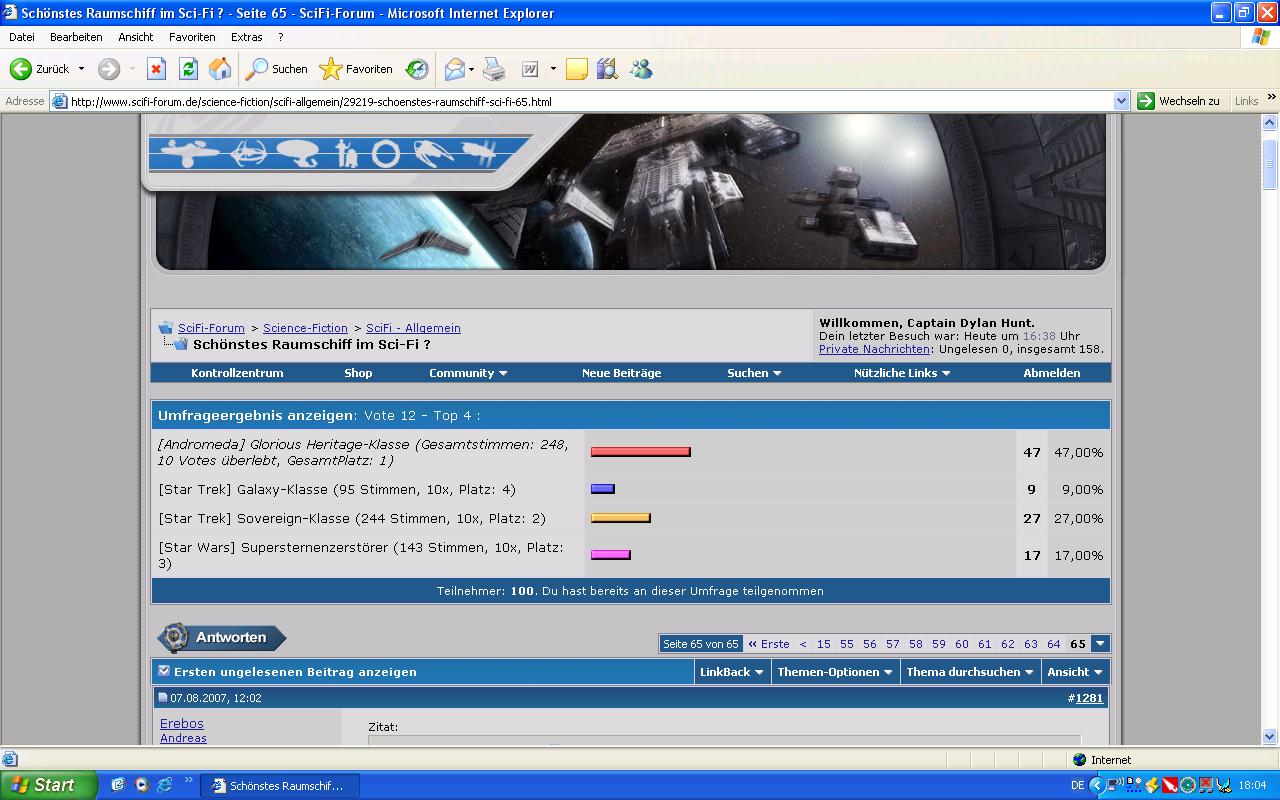
Task: Open the page-jump dropdown arrow next to 65
Action: pyautogui.click(x=1100, y=644)
